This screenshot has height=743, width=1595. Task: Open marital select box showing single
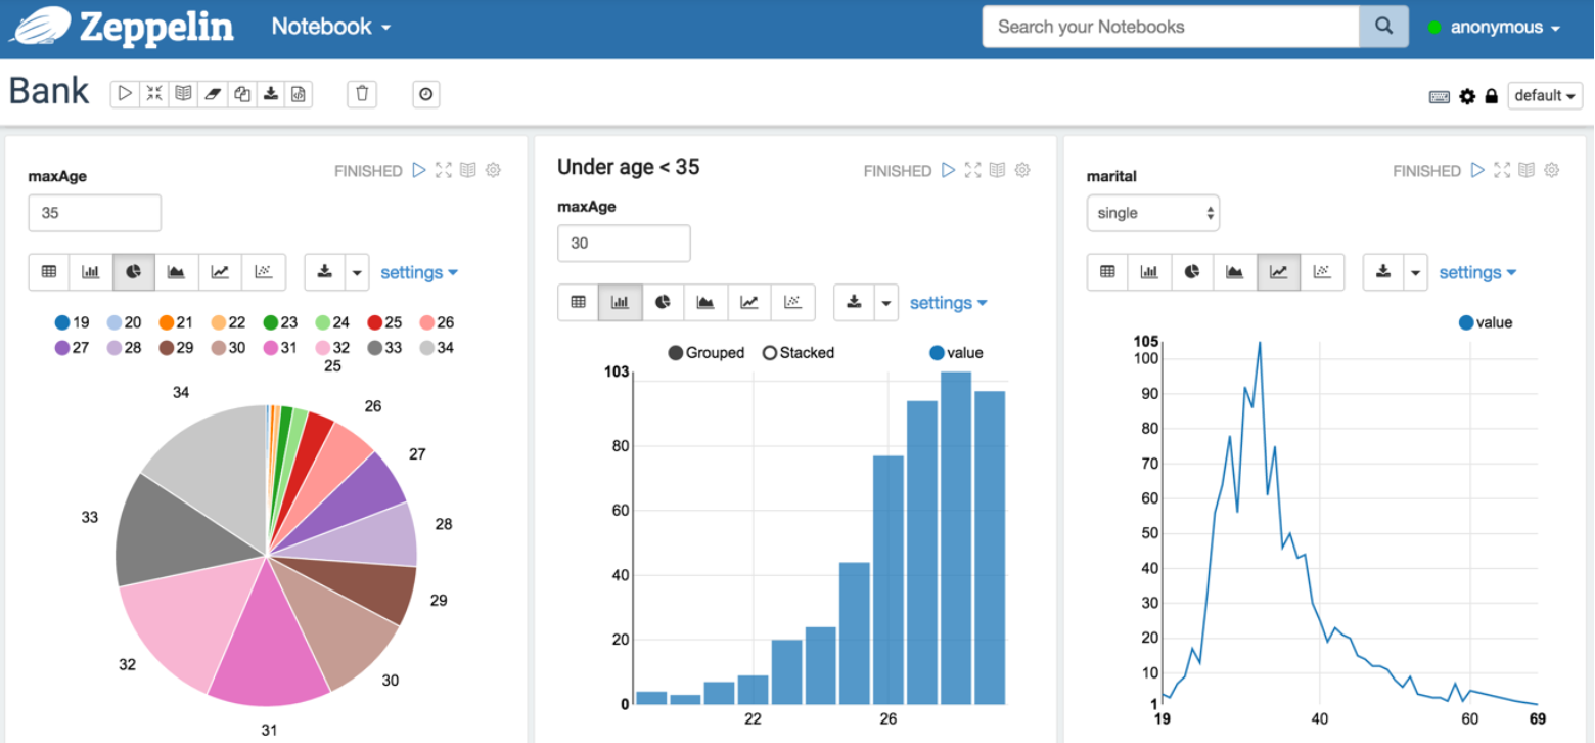(1153, 213)
